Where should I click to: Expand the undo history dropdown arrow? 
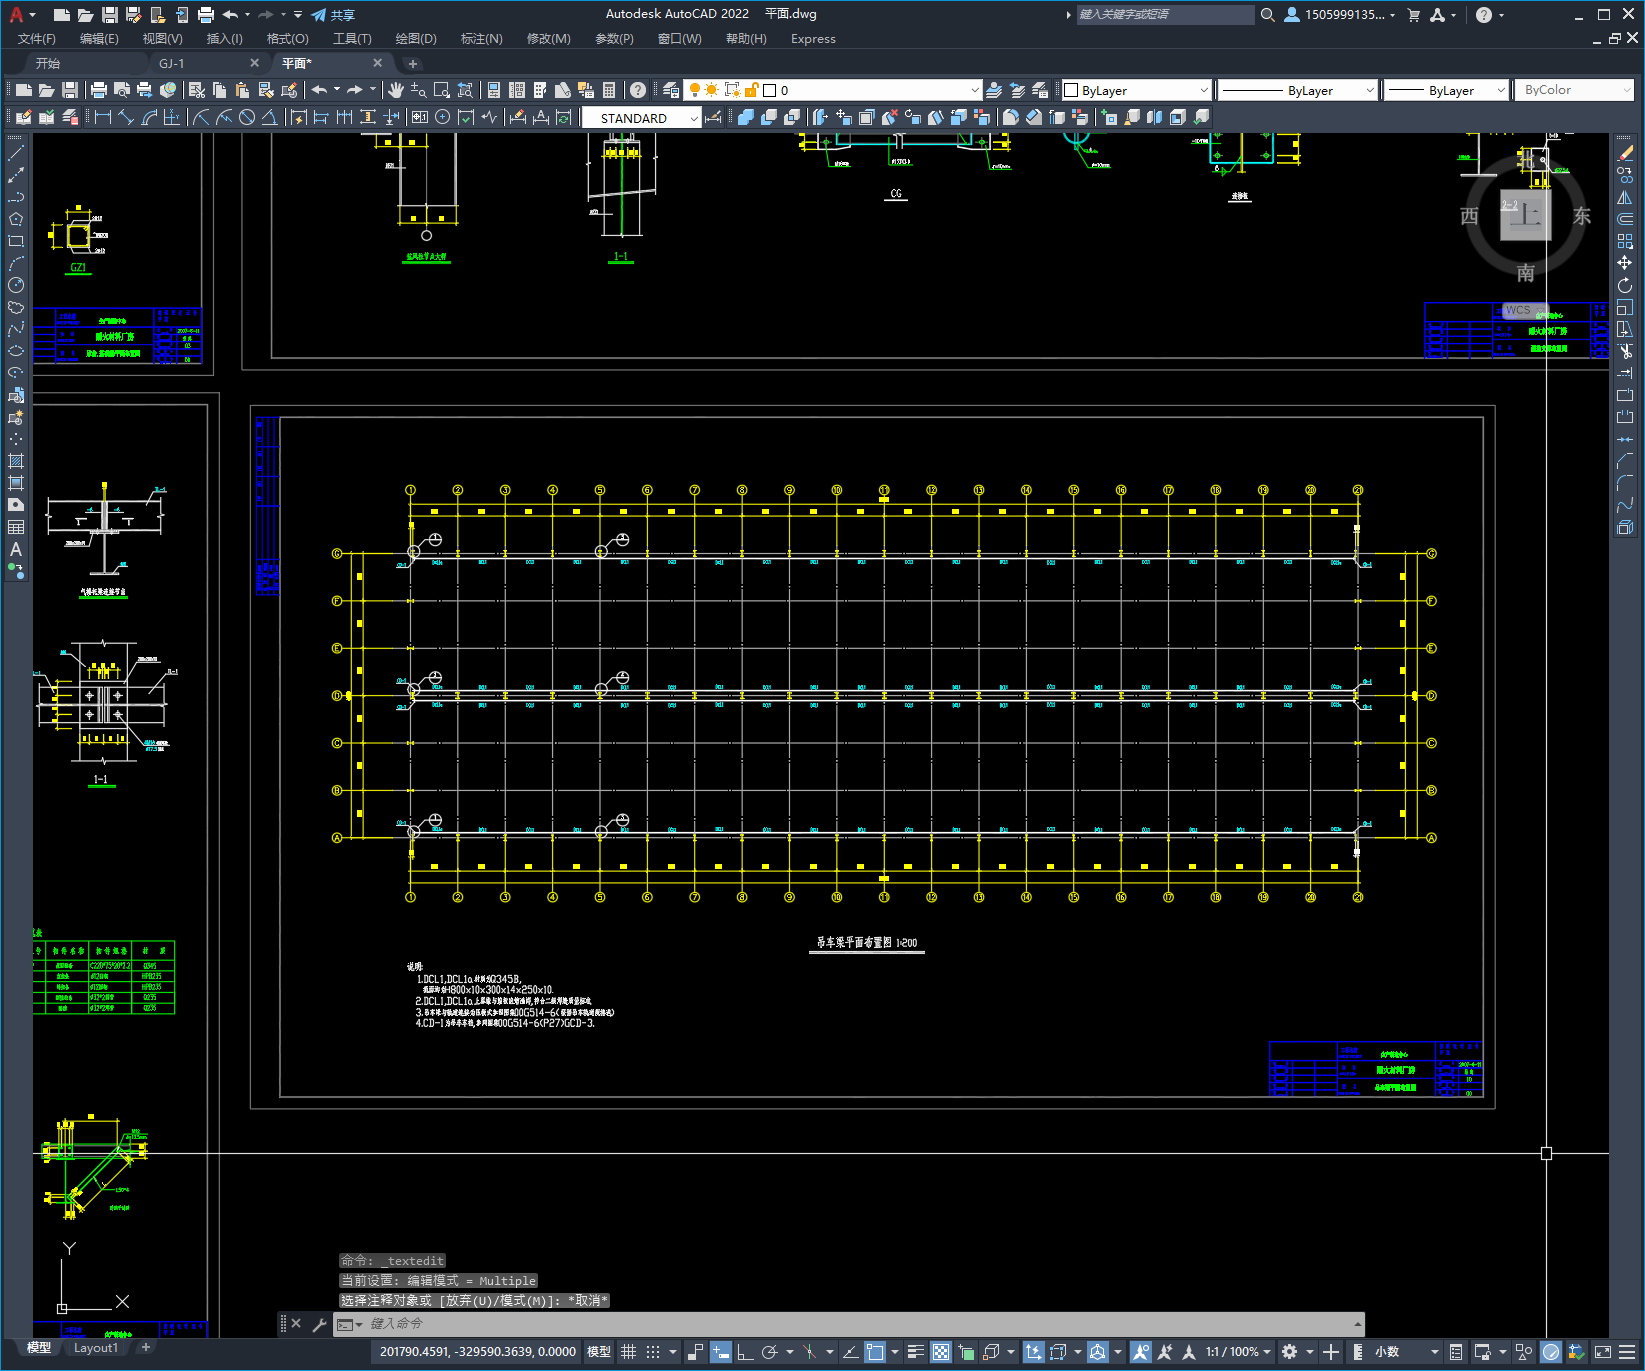(x=337, y=89)
